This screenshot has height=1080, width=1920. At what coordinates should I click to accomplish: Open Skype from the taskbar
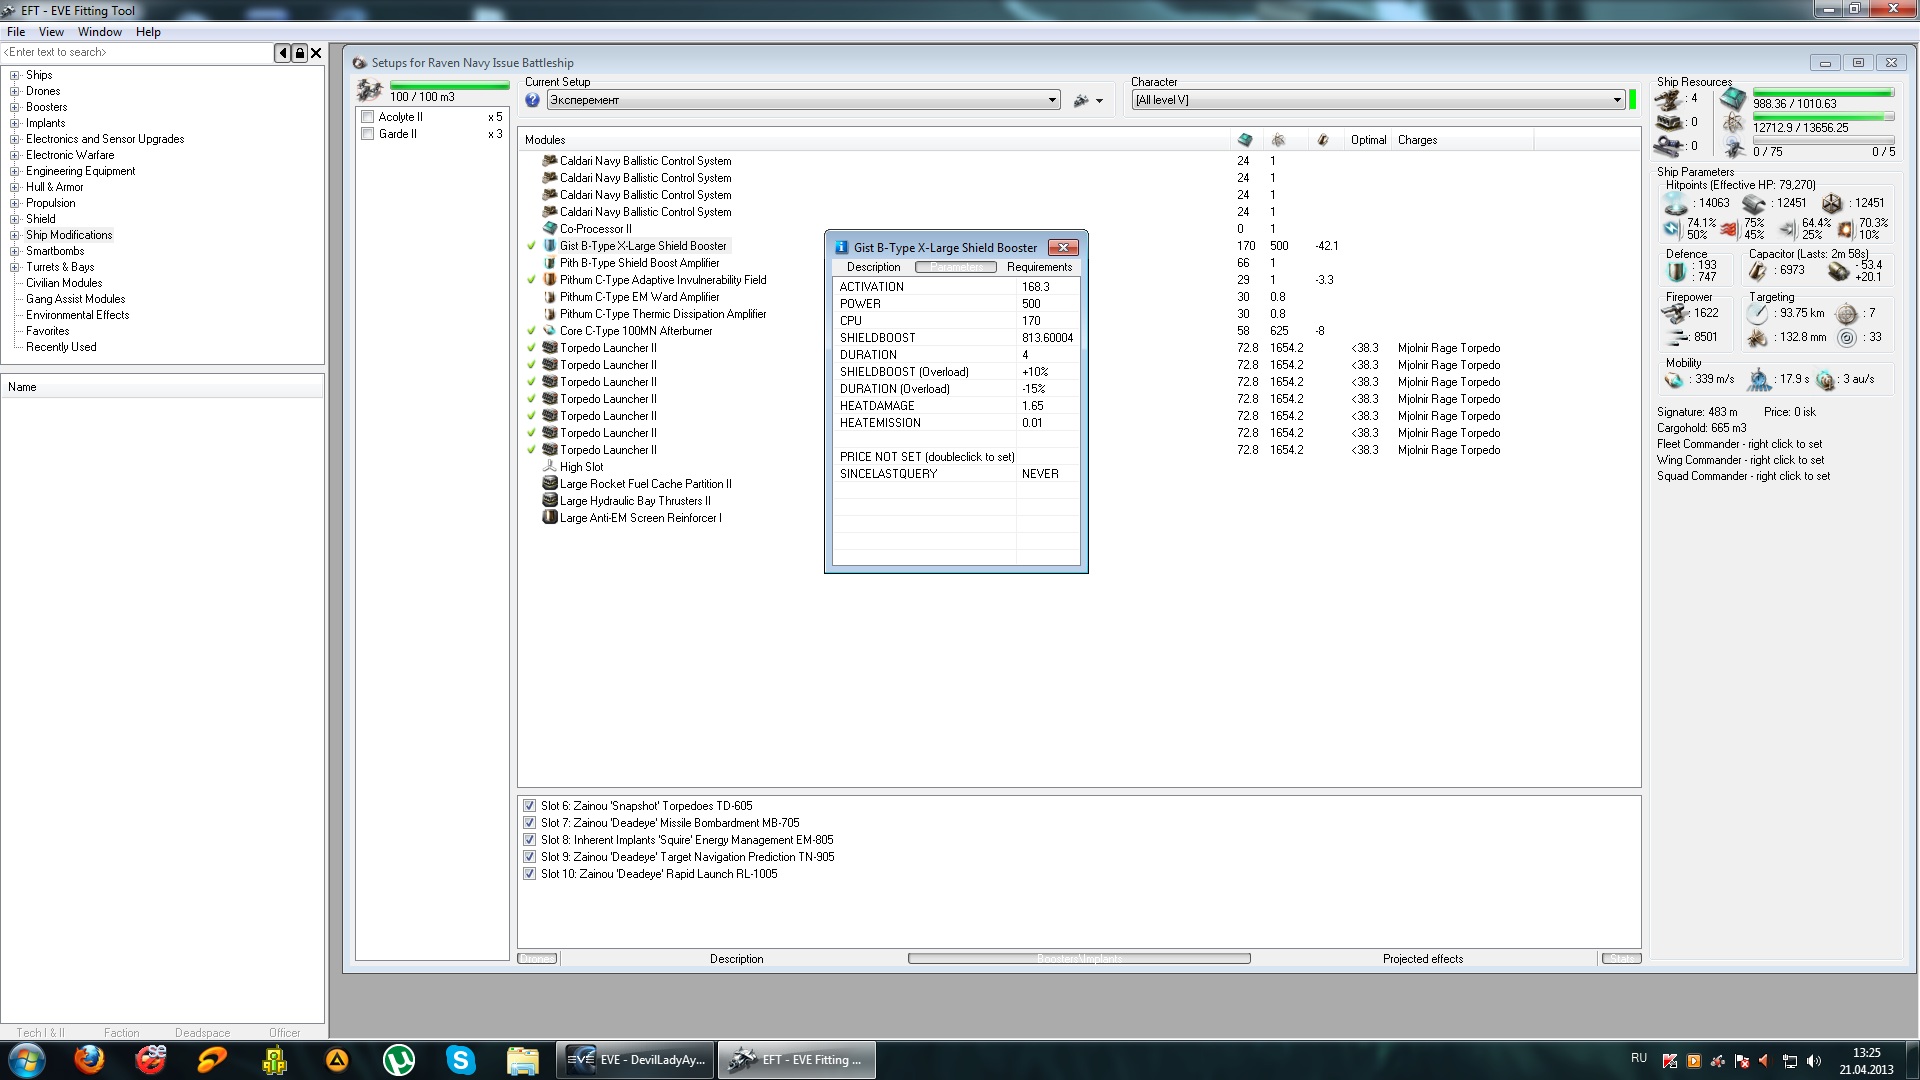click(460, 1059)
